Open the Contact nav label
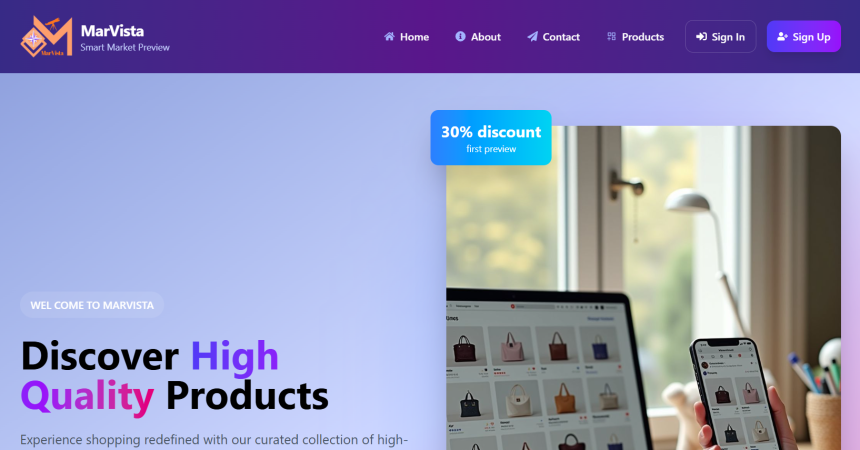The image size is (860, 450). click(x=561, y=37)
